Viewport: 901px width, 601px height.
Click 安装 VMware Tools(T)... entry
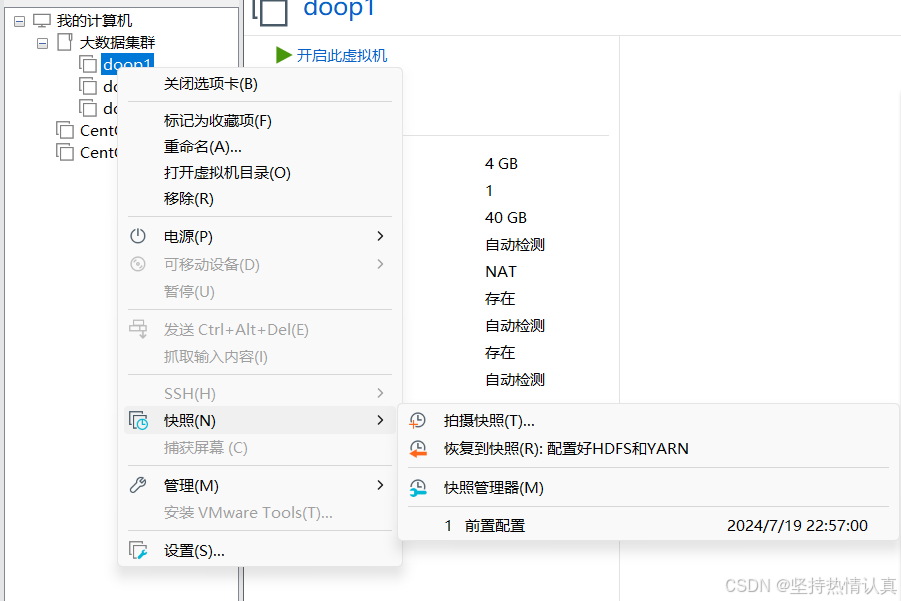(x=260, y=512)
